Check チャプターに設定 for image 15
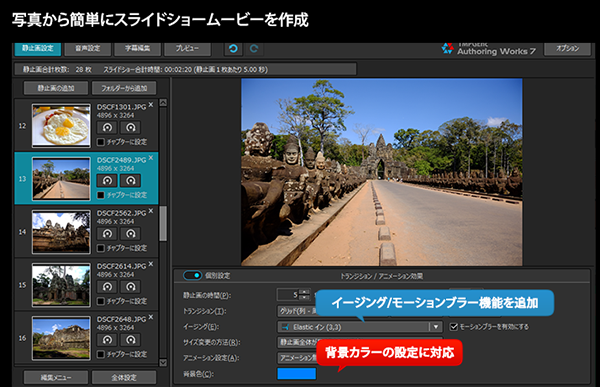Screen dimensions: 600x387 (101, 301)
